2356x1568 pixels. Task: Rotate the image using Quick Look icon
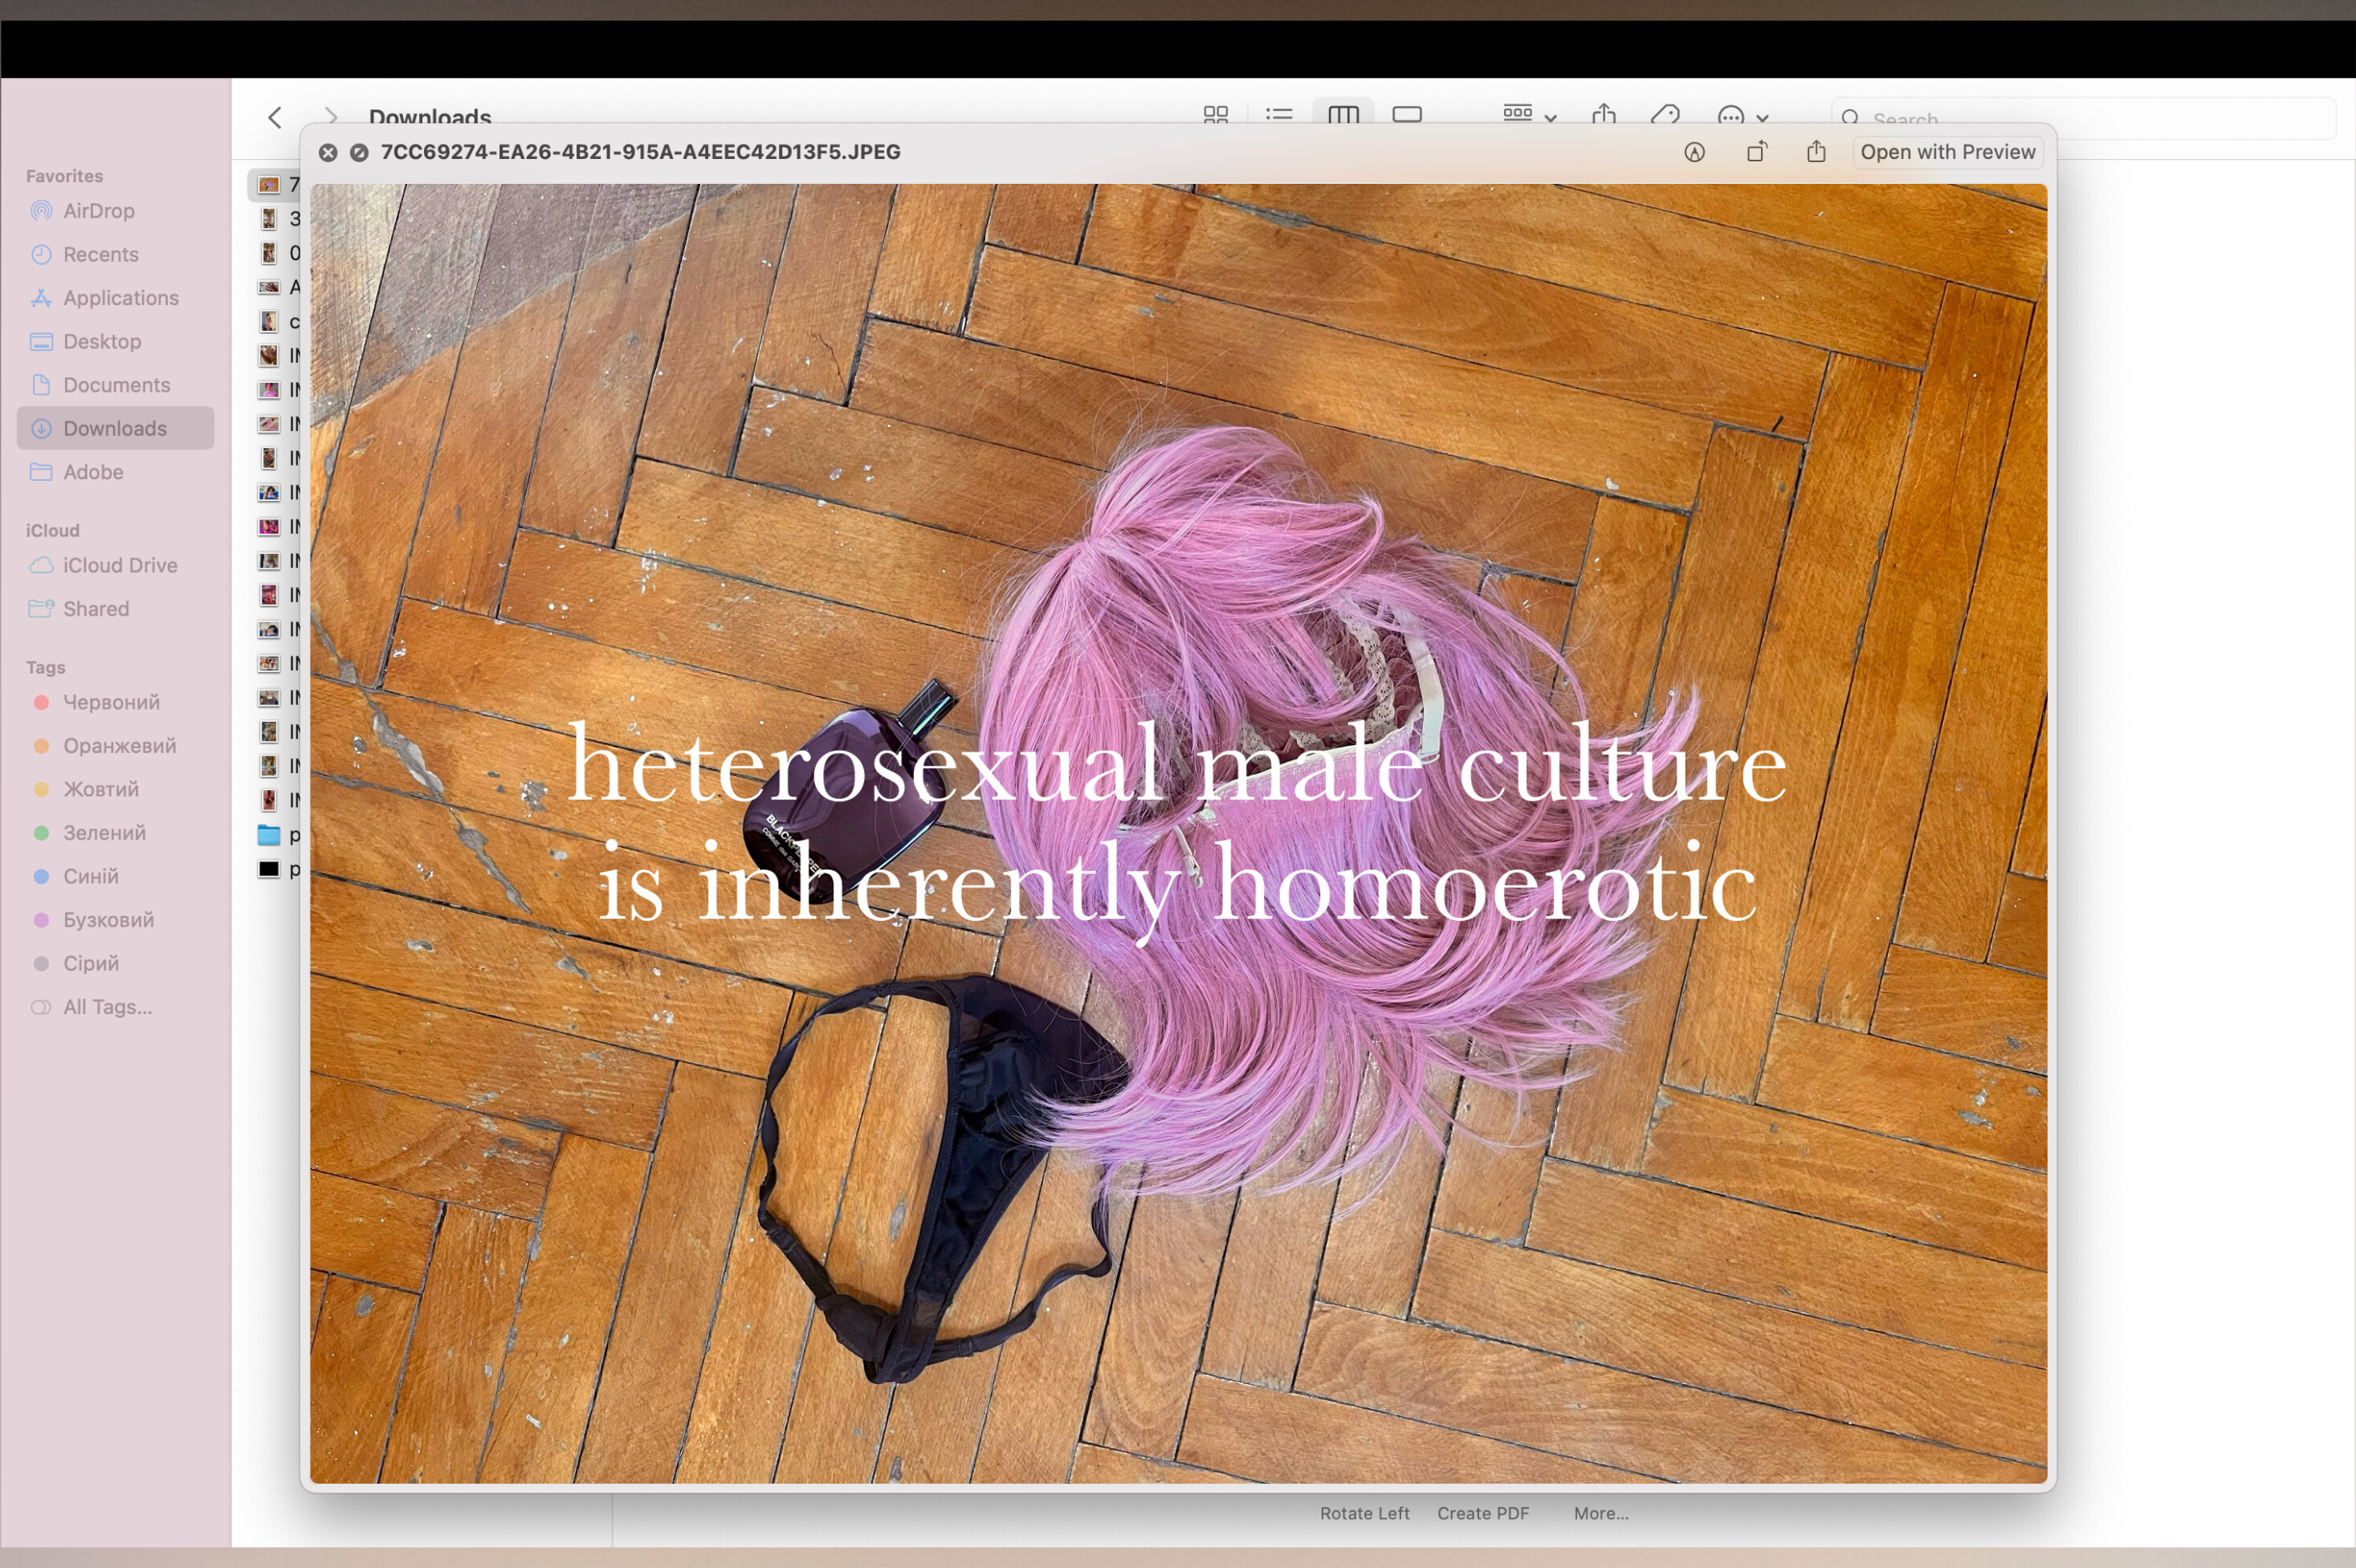coord(1756,152)
